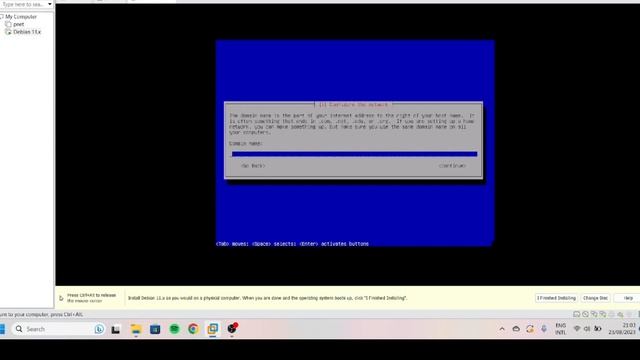Viewport: 640px width, 360px height.
Task: Open volume control in system tray
Action: pos(587,329)
